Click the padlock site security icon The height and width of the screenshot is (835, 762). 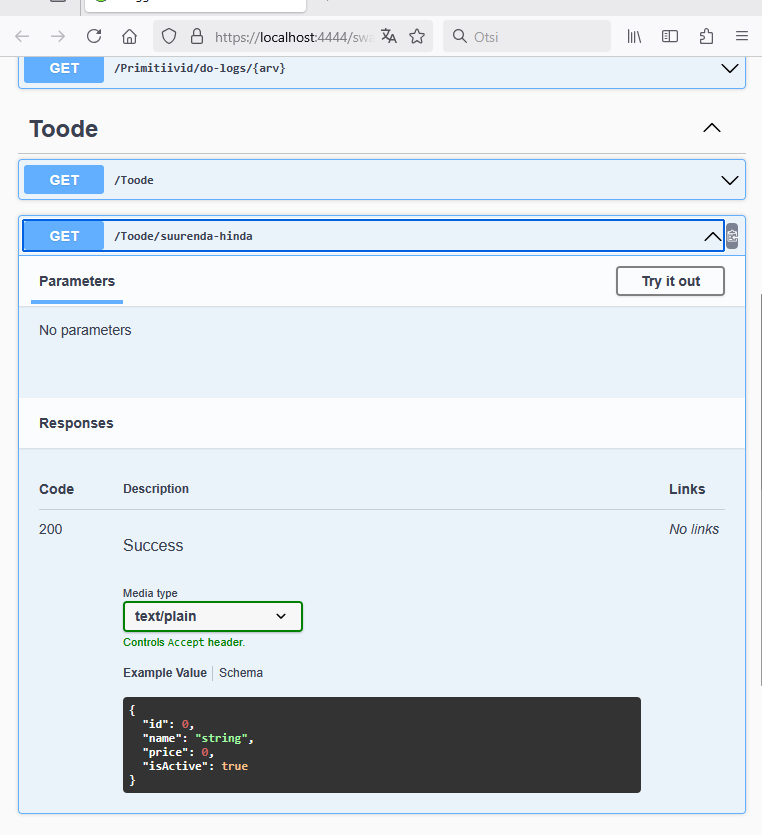click(x=196, y=37)
